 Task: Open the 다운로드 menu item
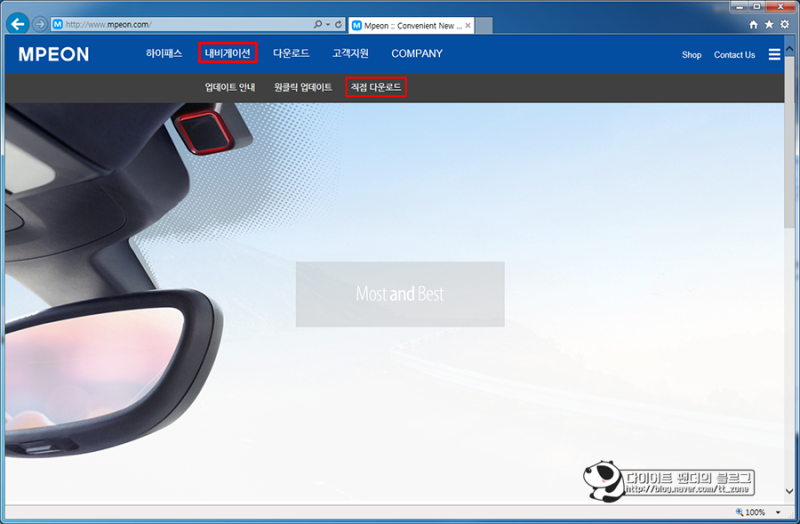pos(291,54)
